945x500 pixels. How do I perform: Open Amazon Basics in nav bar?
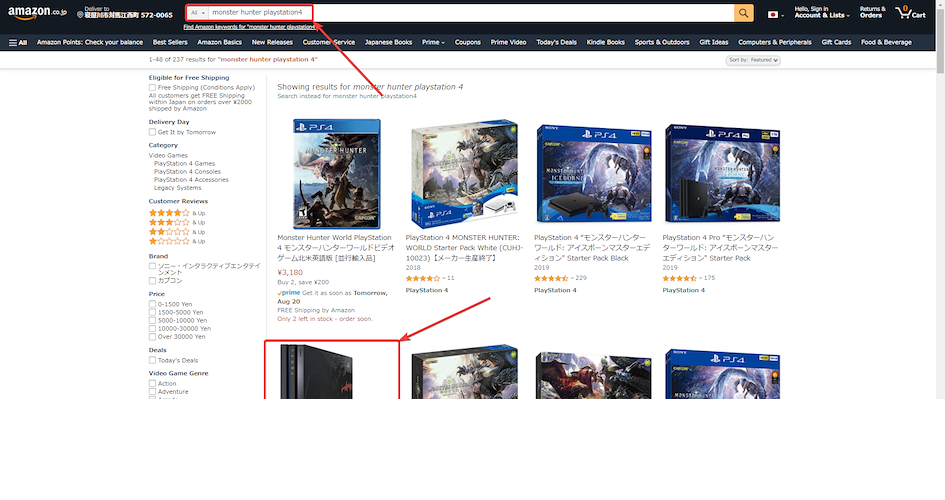point(219,43)
